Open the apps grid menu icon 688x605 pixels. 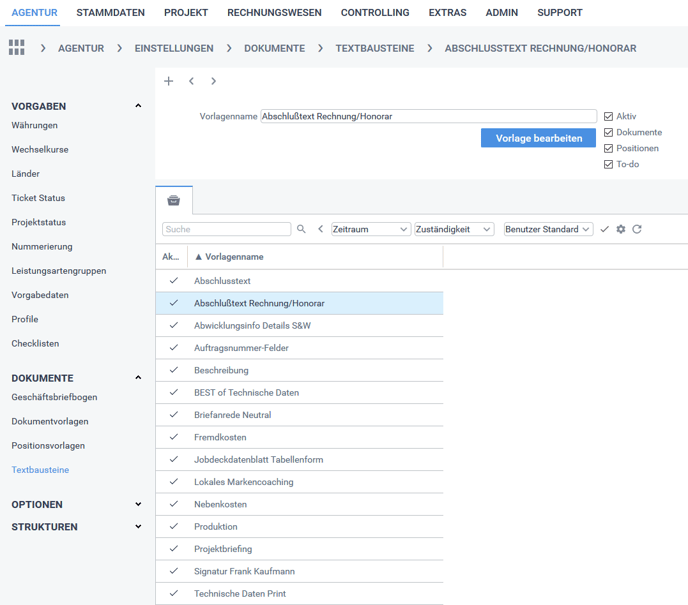[16, 48]
